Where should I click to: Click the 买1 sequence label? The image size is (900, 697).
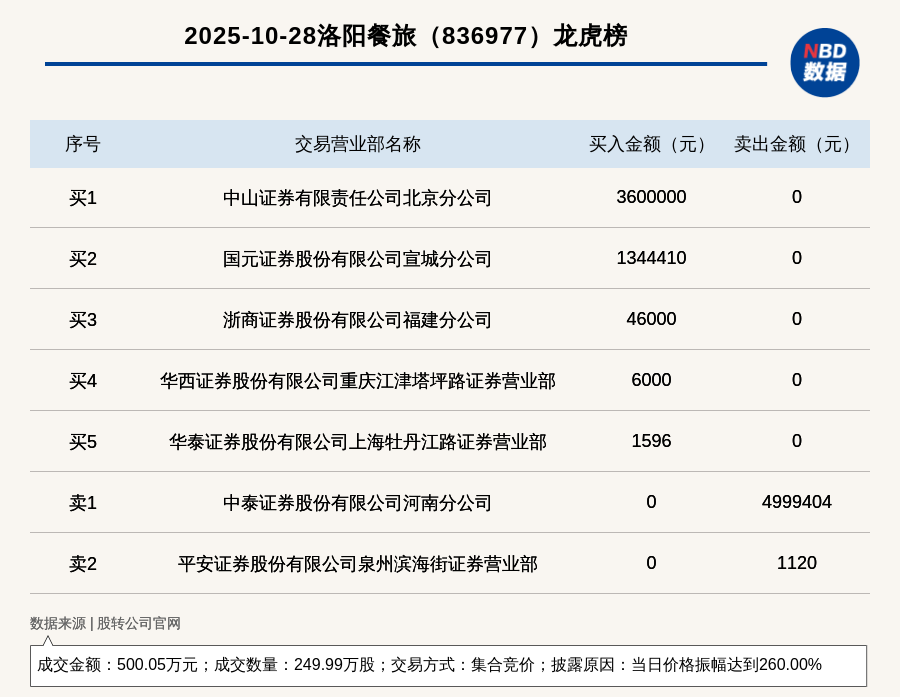(83, 198)
